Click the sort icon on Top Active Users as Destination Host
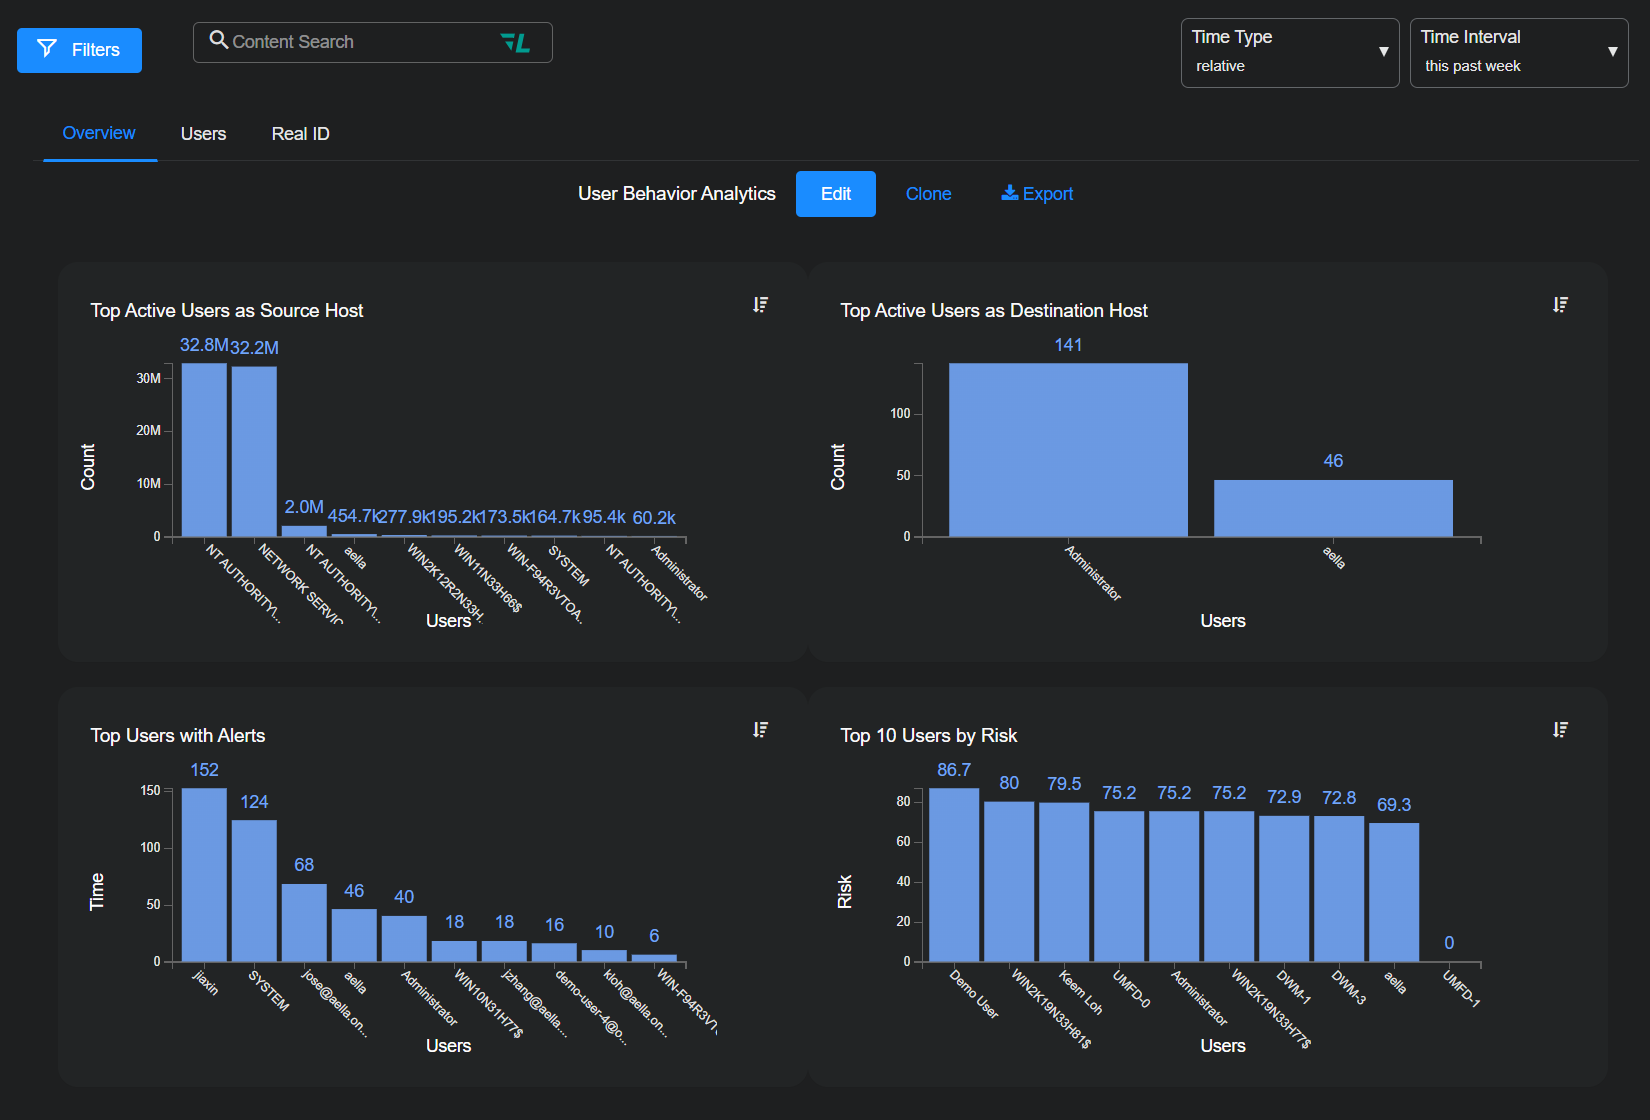This screenshot has width=1650, height=1120. coord(1560,305)
